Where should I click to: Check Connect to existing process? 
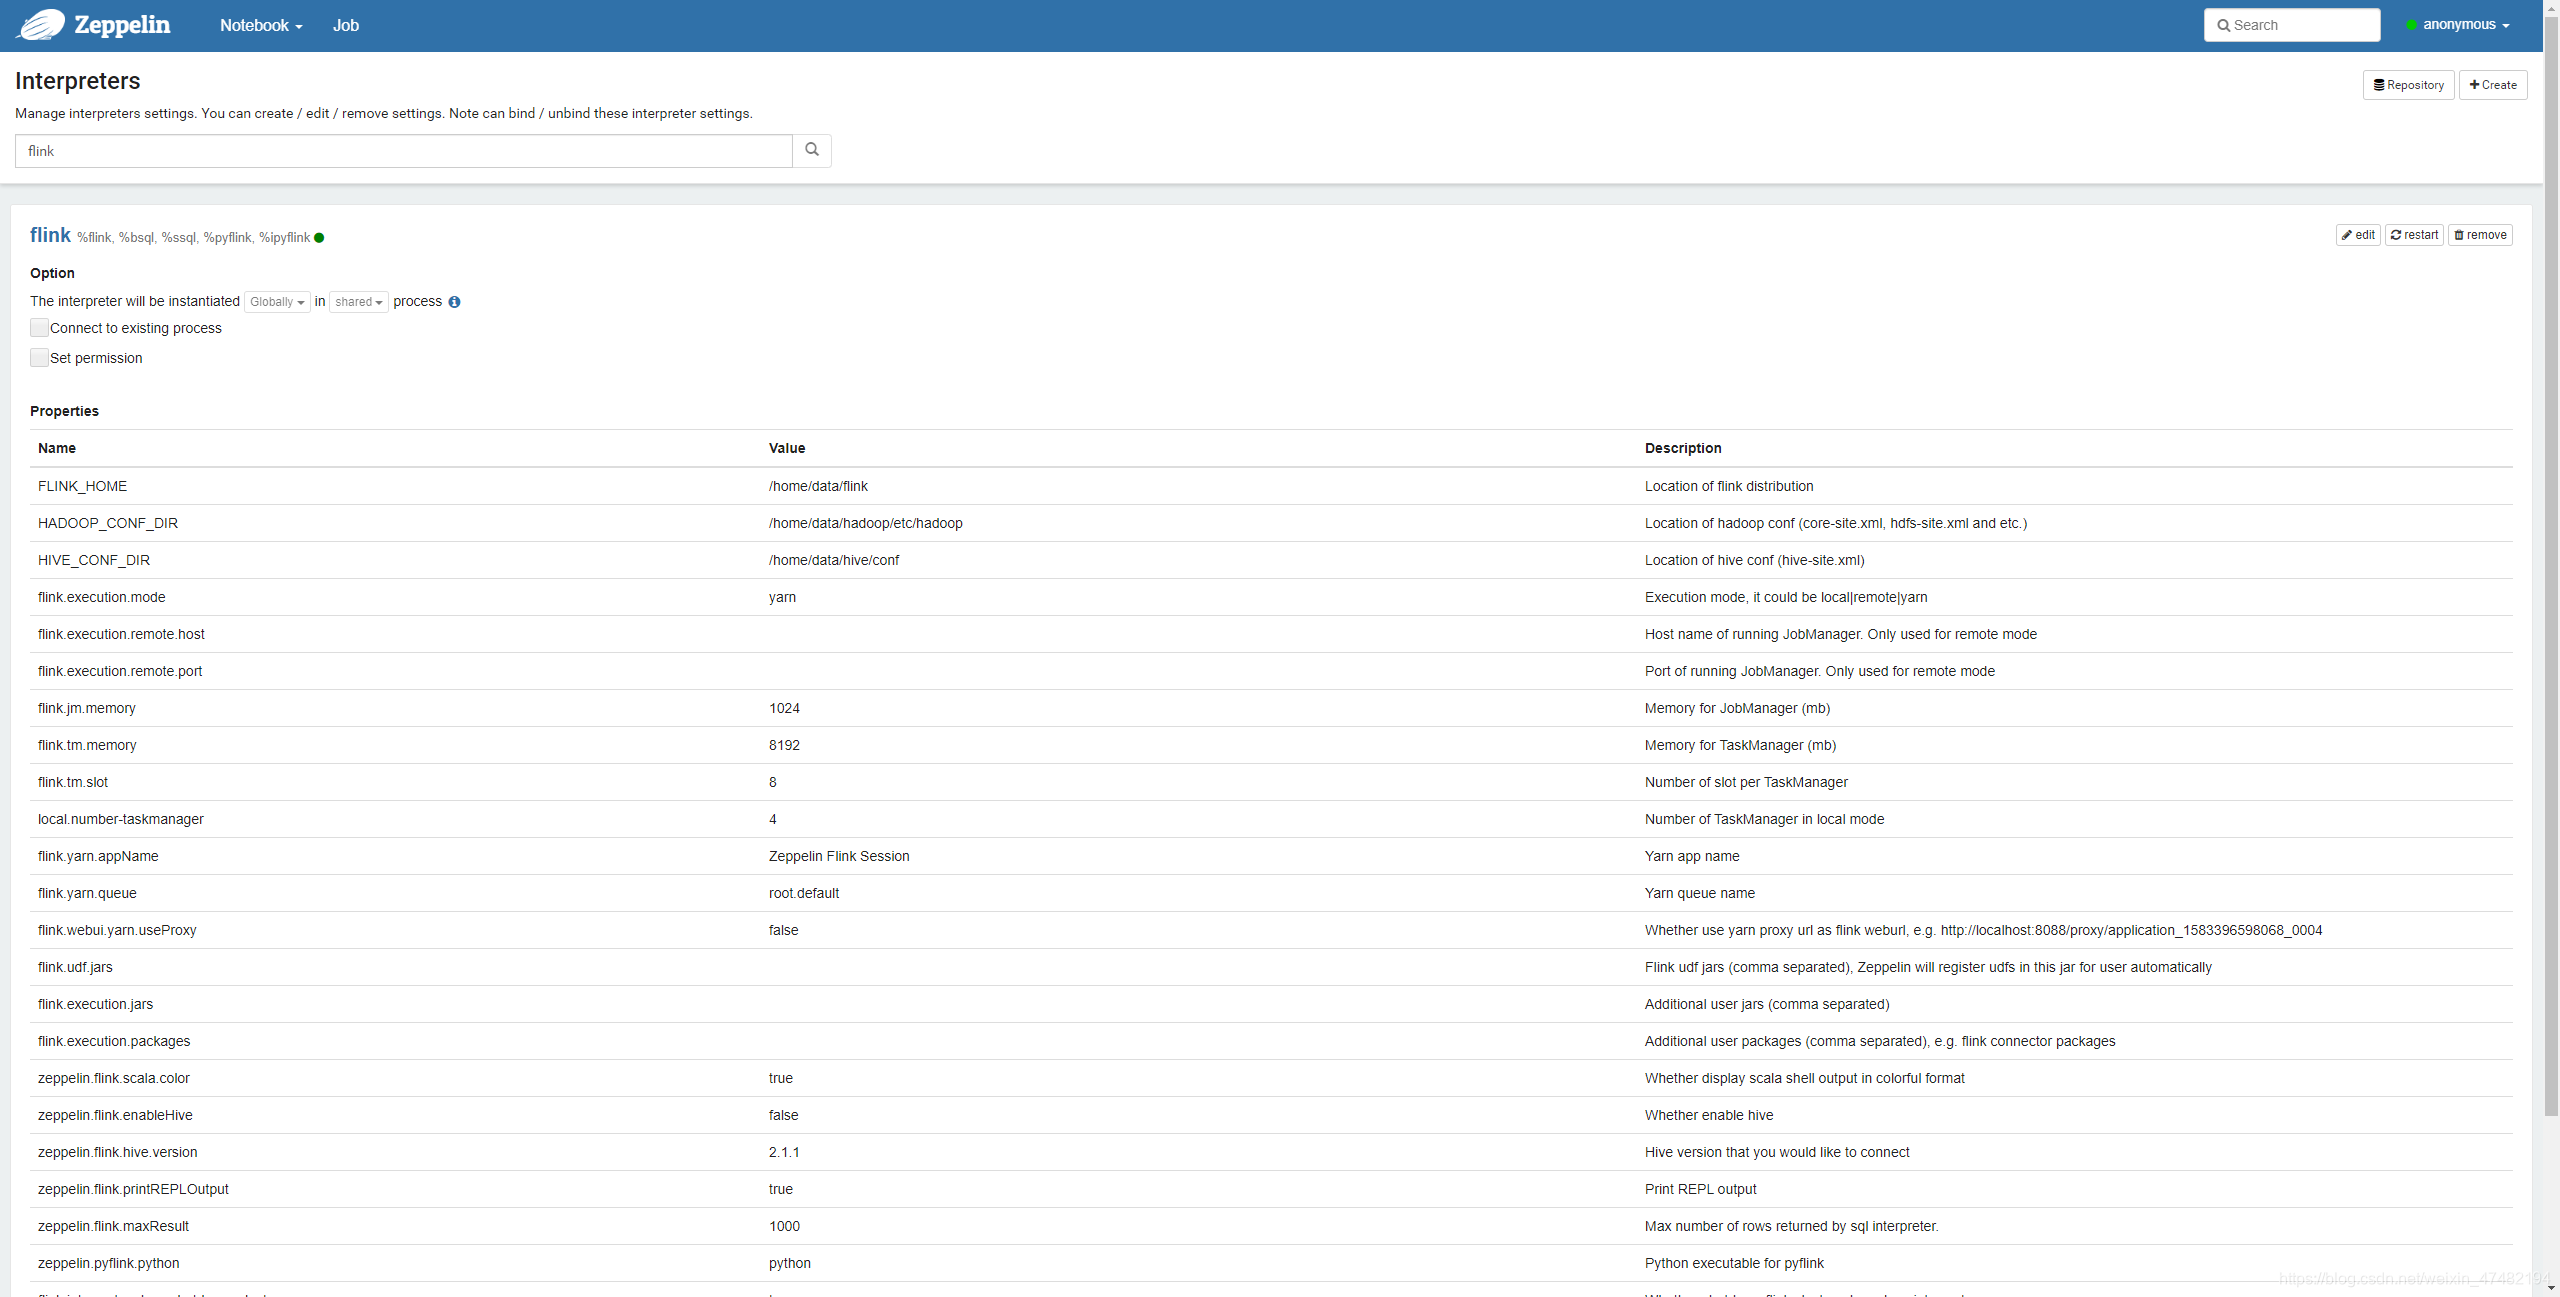pos(39,327)
